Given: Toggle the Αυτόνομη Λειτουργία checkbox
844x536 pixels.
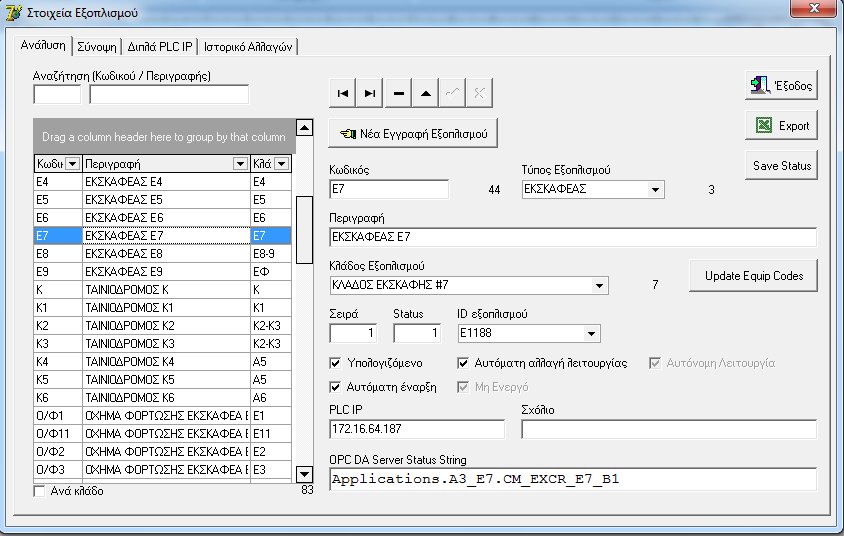Looking at the screenshot, I should tap(655, 363).
